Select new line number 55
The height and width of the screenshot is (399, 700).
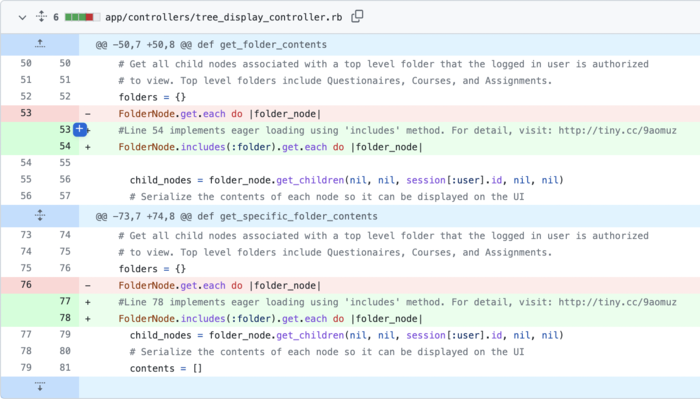pos(65,163)
